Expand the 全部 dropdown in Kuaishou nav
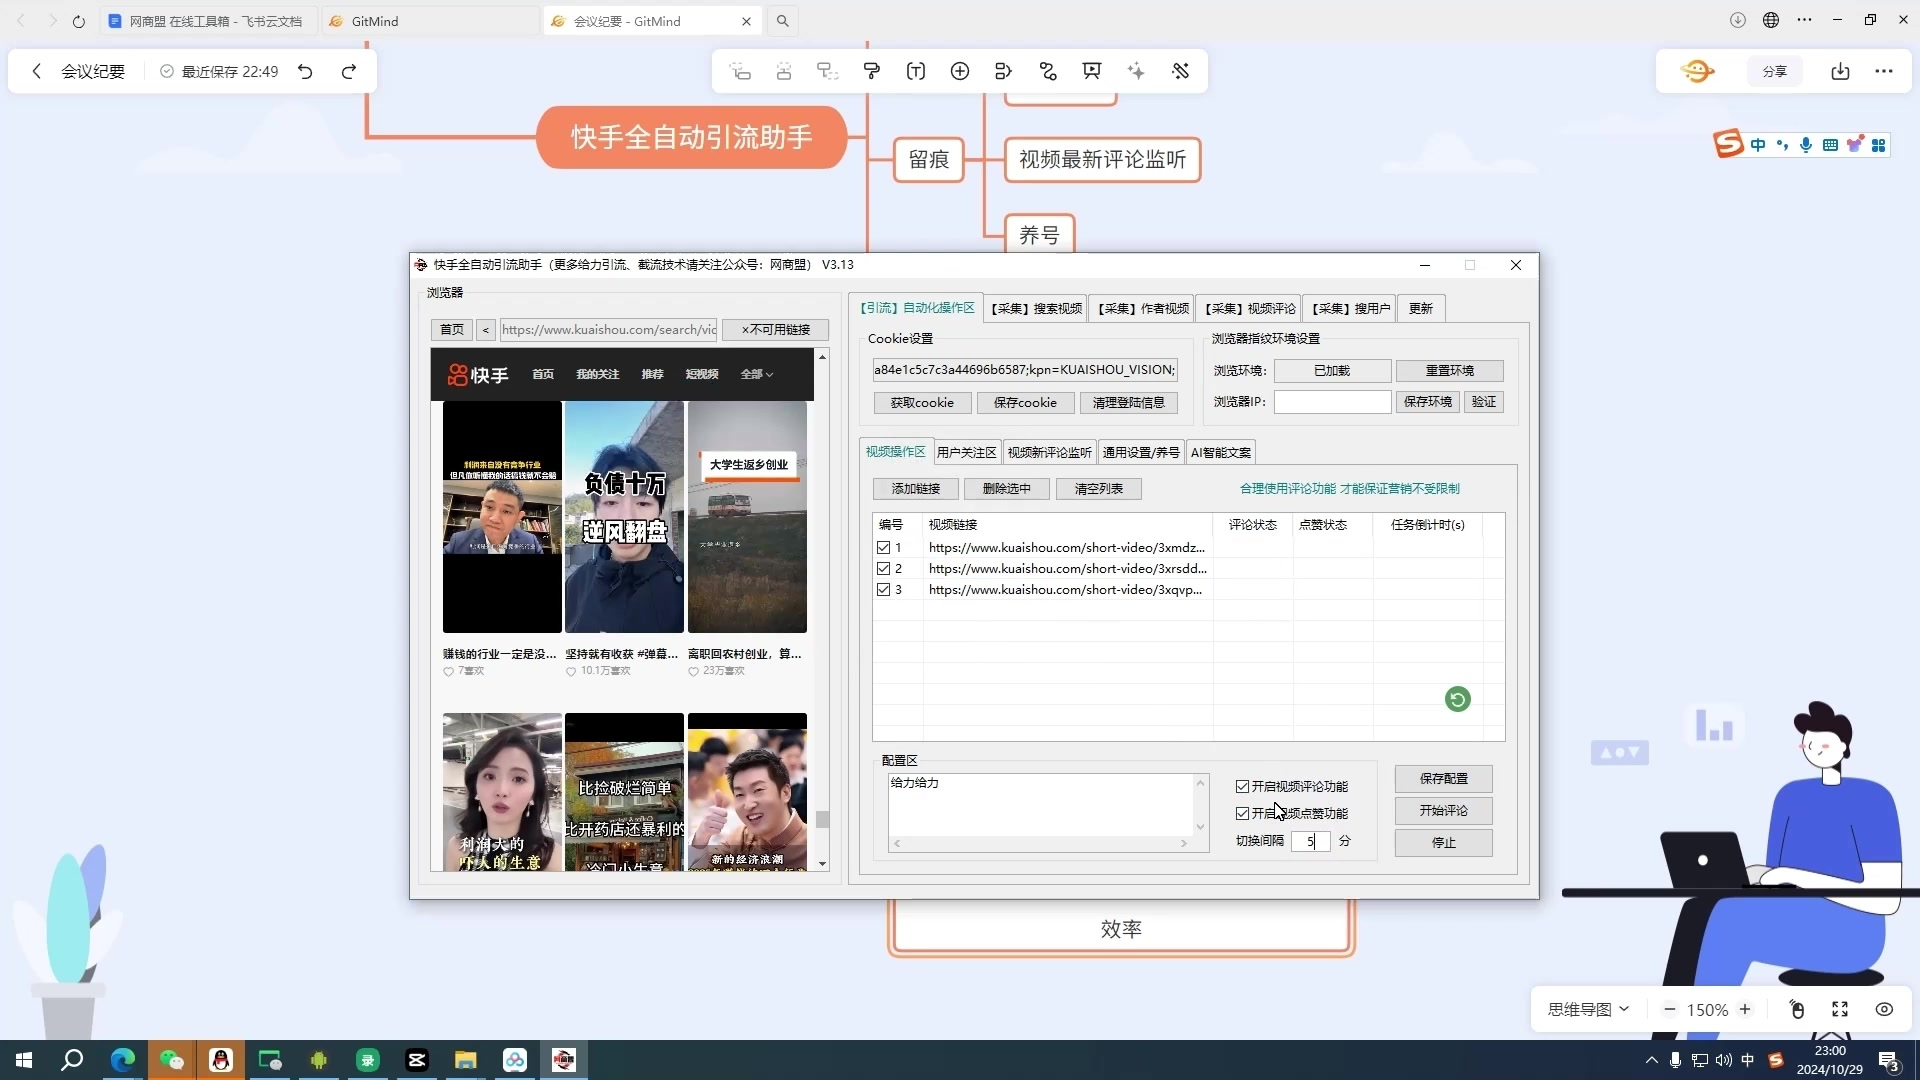1920x1080 pixels. pyautogui.click(x=757, y=374)
